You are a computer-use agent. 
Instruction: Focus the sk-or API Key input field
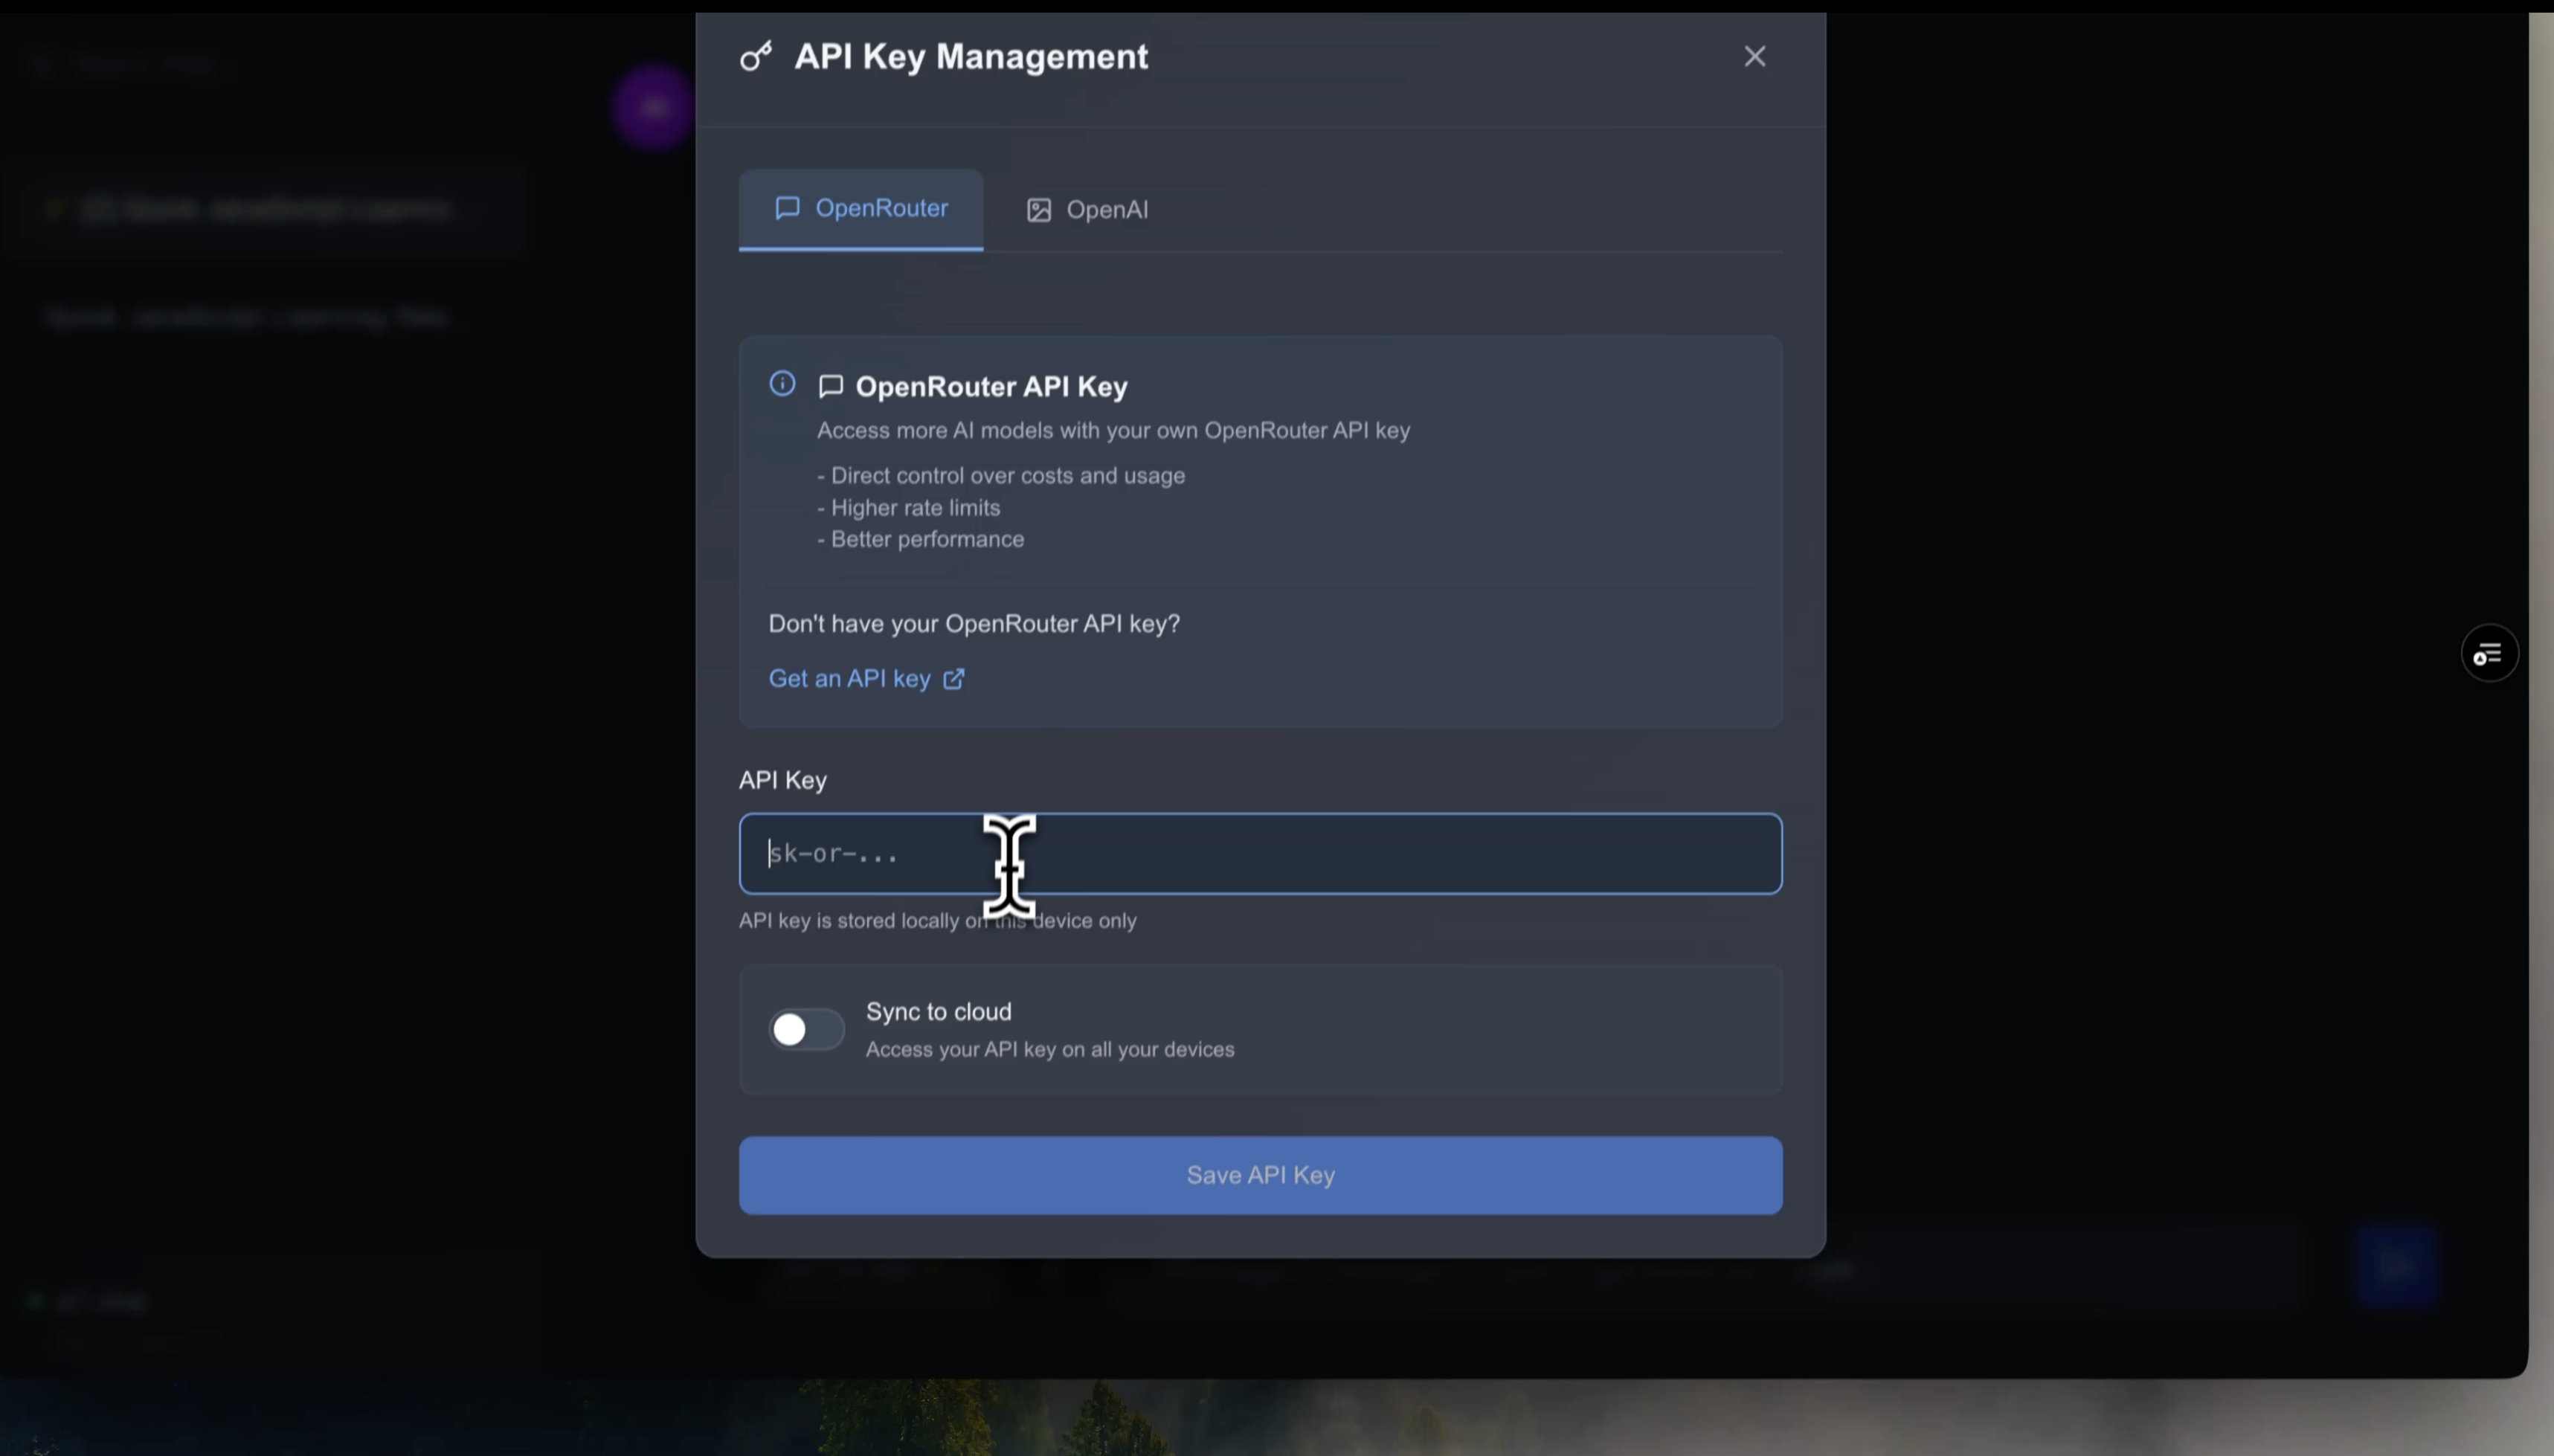coord(1260,854)
